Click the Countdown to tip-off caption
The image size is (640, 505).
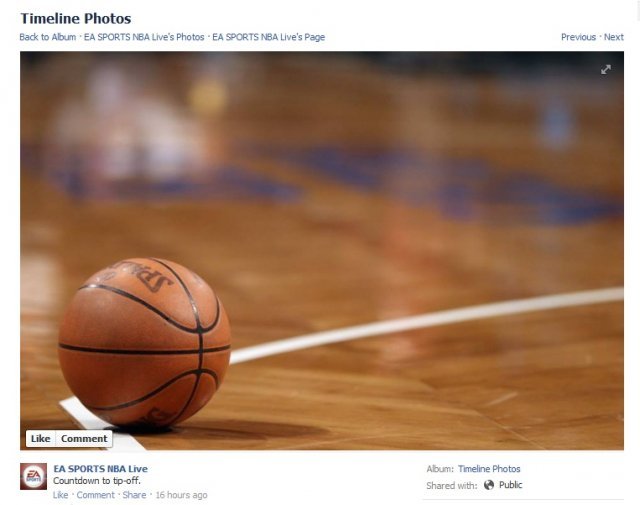[97, 481]
